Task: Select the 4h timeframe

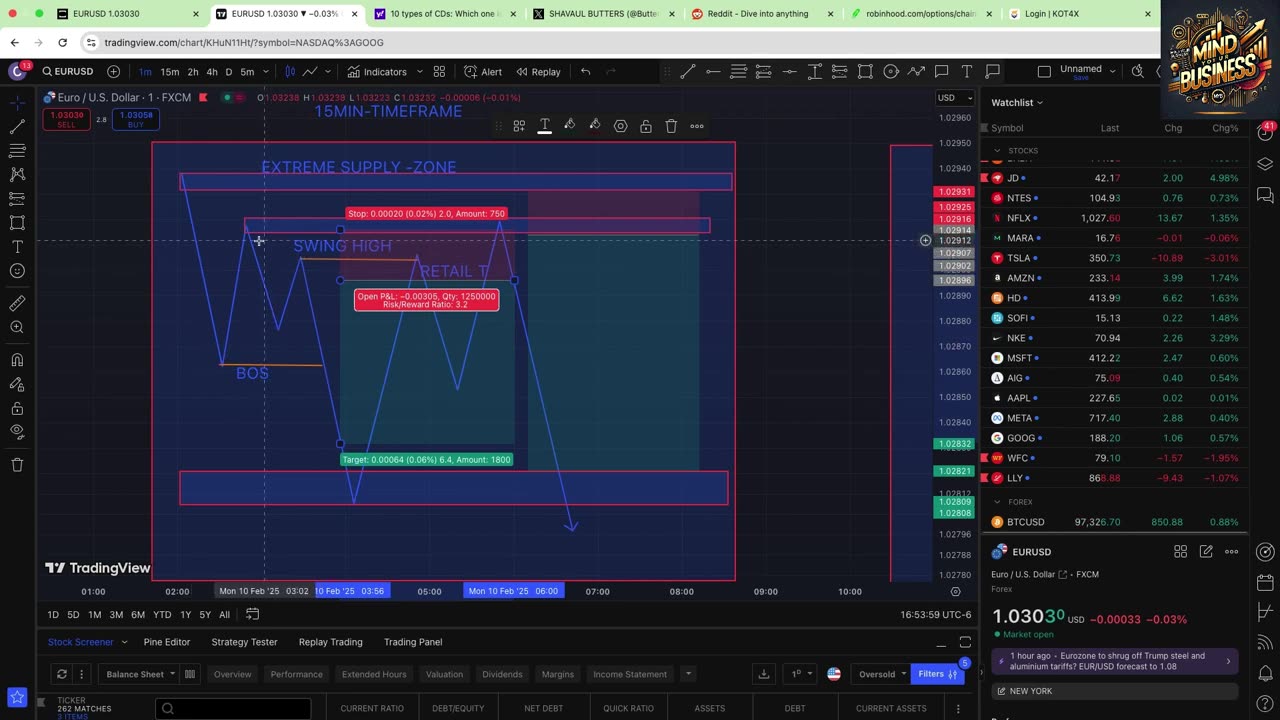Action: tap(212, 72)
